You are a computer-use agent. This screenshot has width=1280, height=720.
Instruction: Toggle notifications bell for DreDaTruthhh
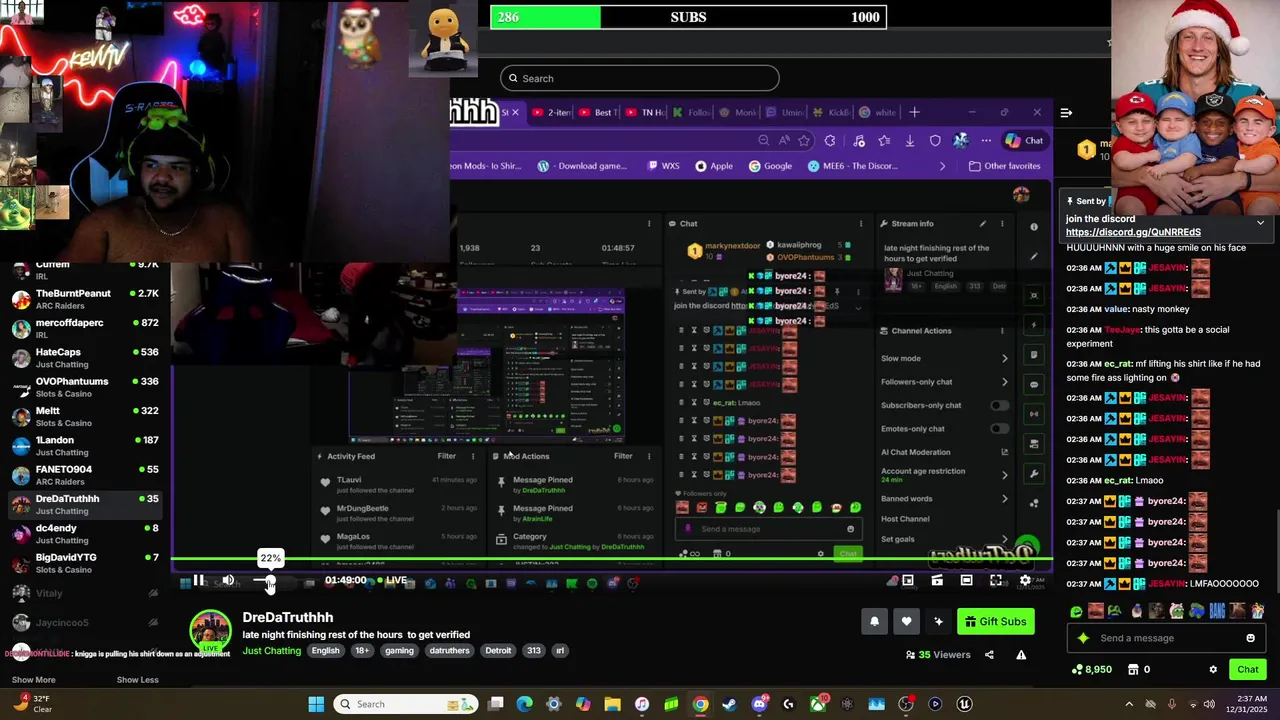pyautogui.click(x=874, y=622)
